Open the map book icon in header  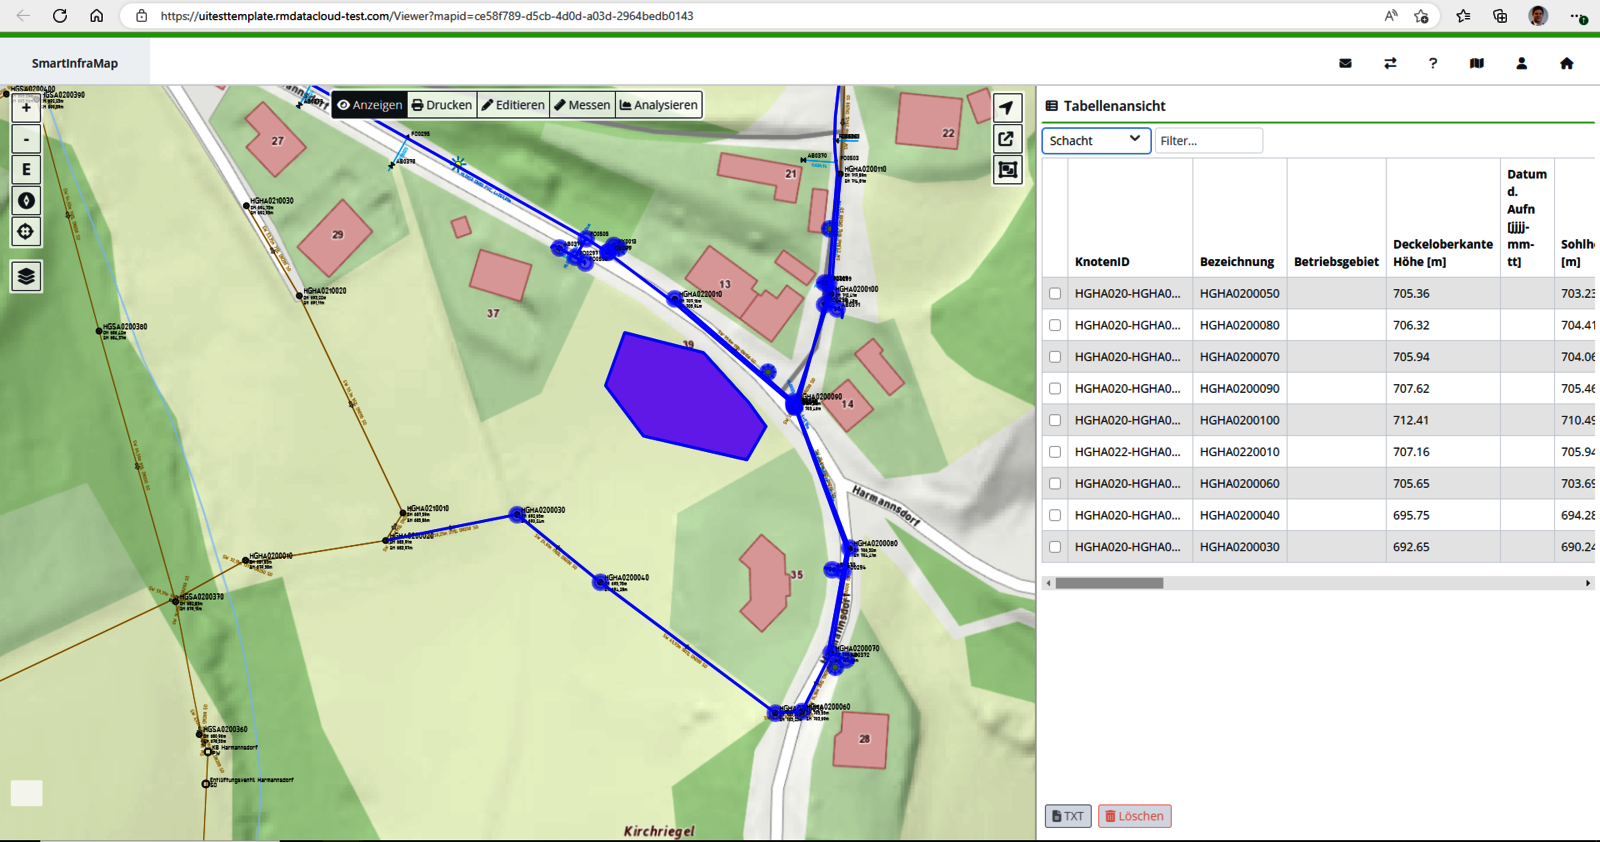point(1476,63)
